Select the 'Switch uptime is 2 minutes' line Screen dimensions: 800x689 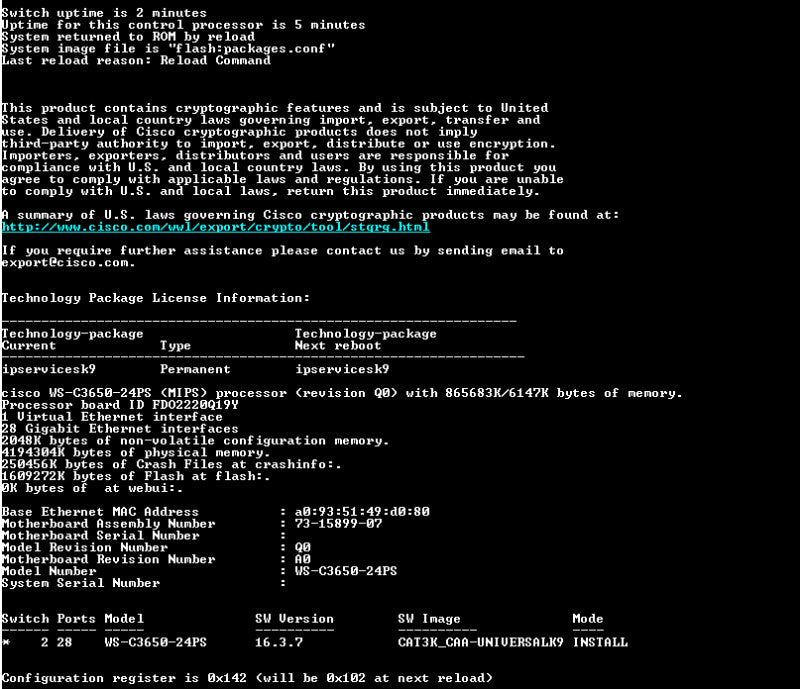click(104, 13)
